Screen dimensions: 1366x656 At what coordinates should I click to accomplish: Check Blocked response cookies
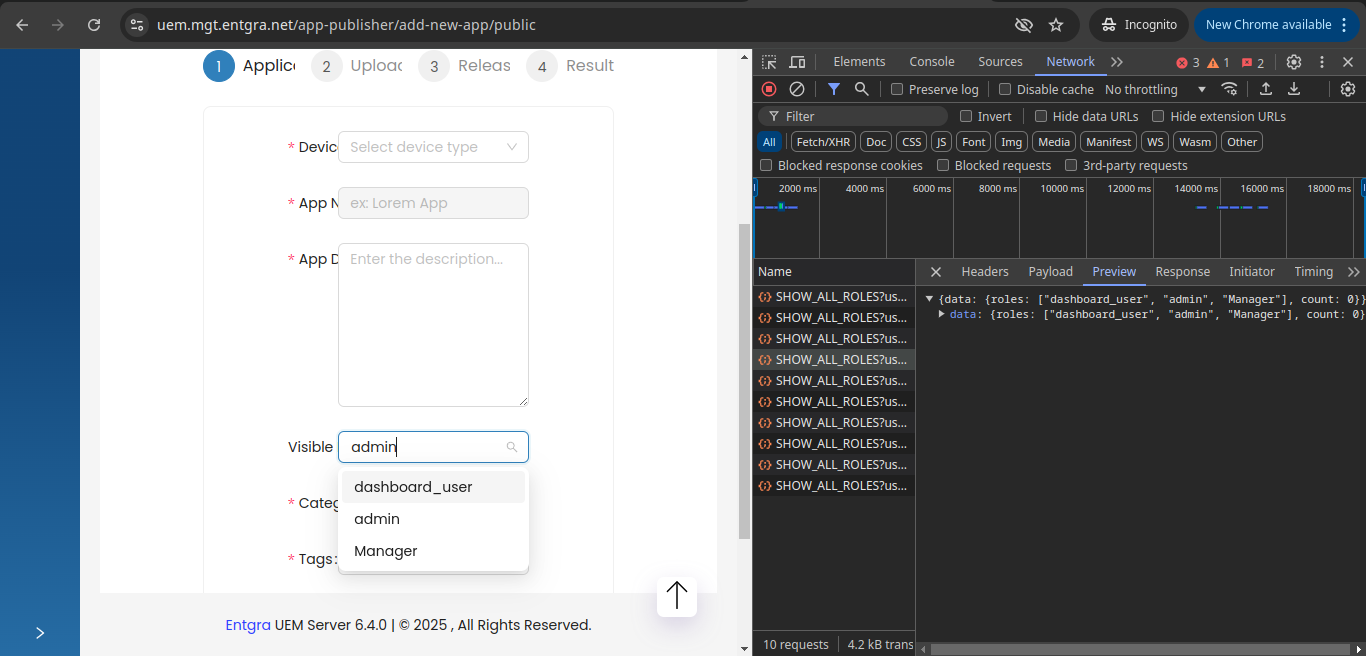tap(767, 165)
